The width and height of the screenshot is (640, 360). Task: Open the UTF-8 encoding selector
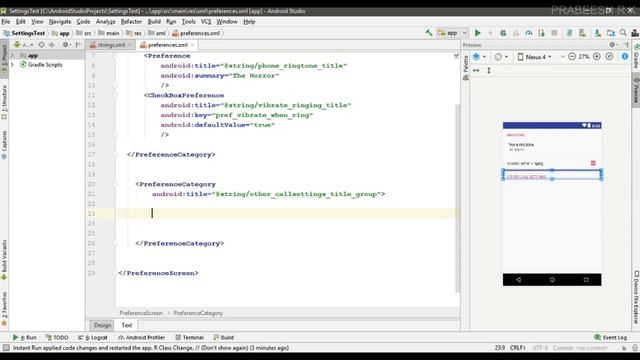pos(540,348)
